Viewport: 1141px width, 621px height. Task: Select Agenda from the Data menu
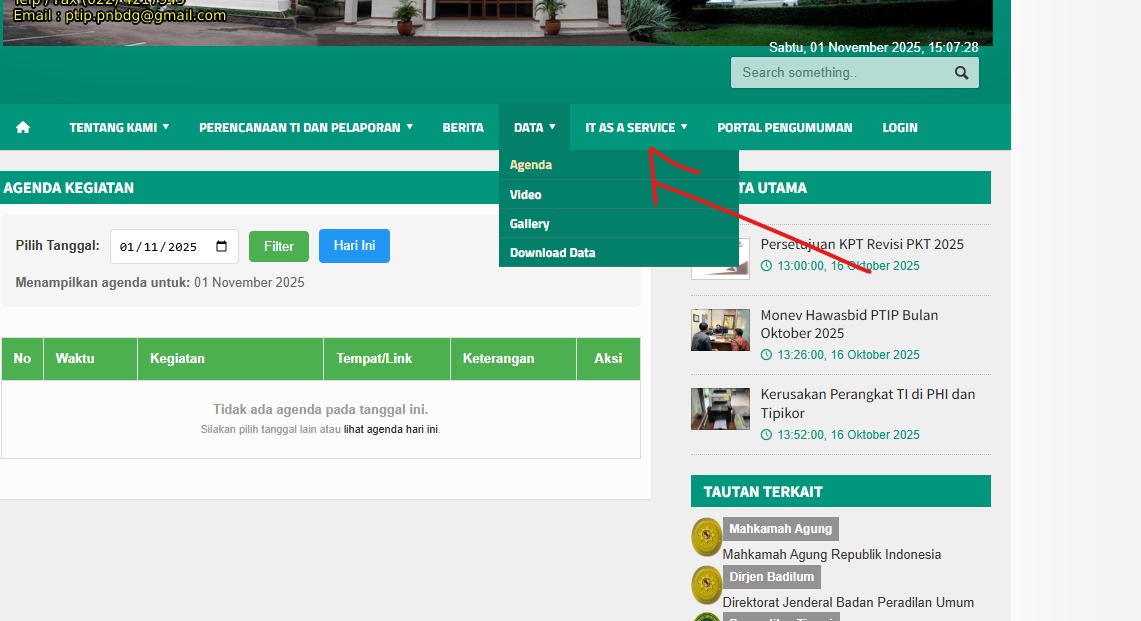pyautogui.click(x=531, y=165)
